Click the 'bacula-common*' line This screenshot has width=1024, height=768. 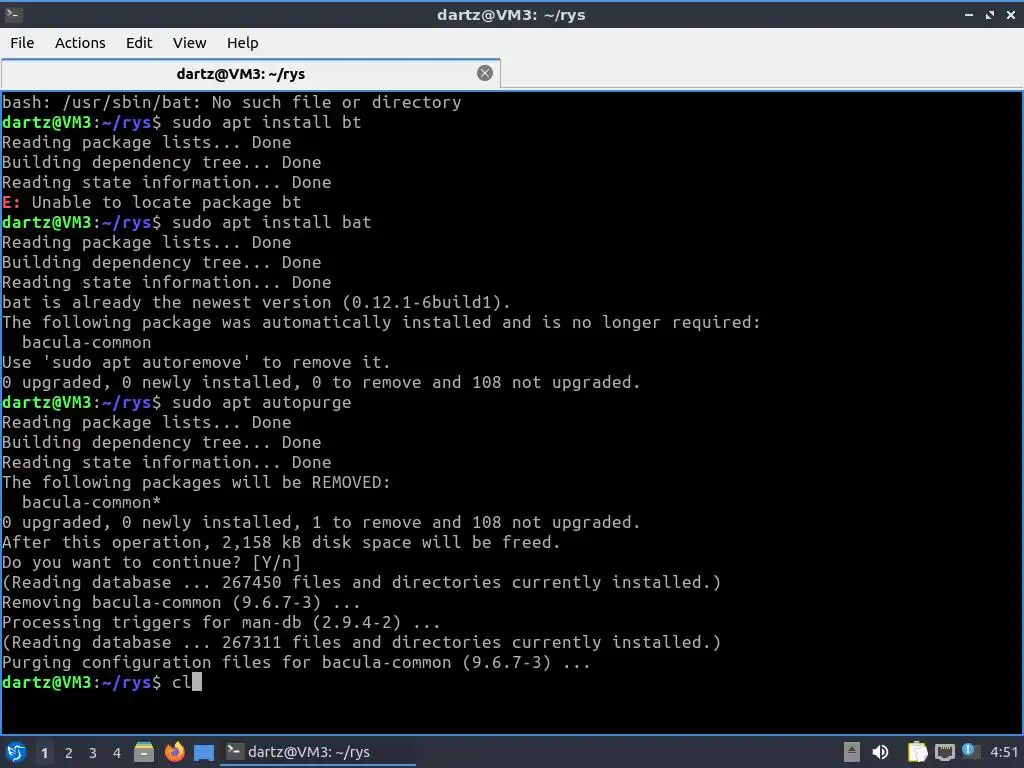coord(91,502)
